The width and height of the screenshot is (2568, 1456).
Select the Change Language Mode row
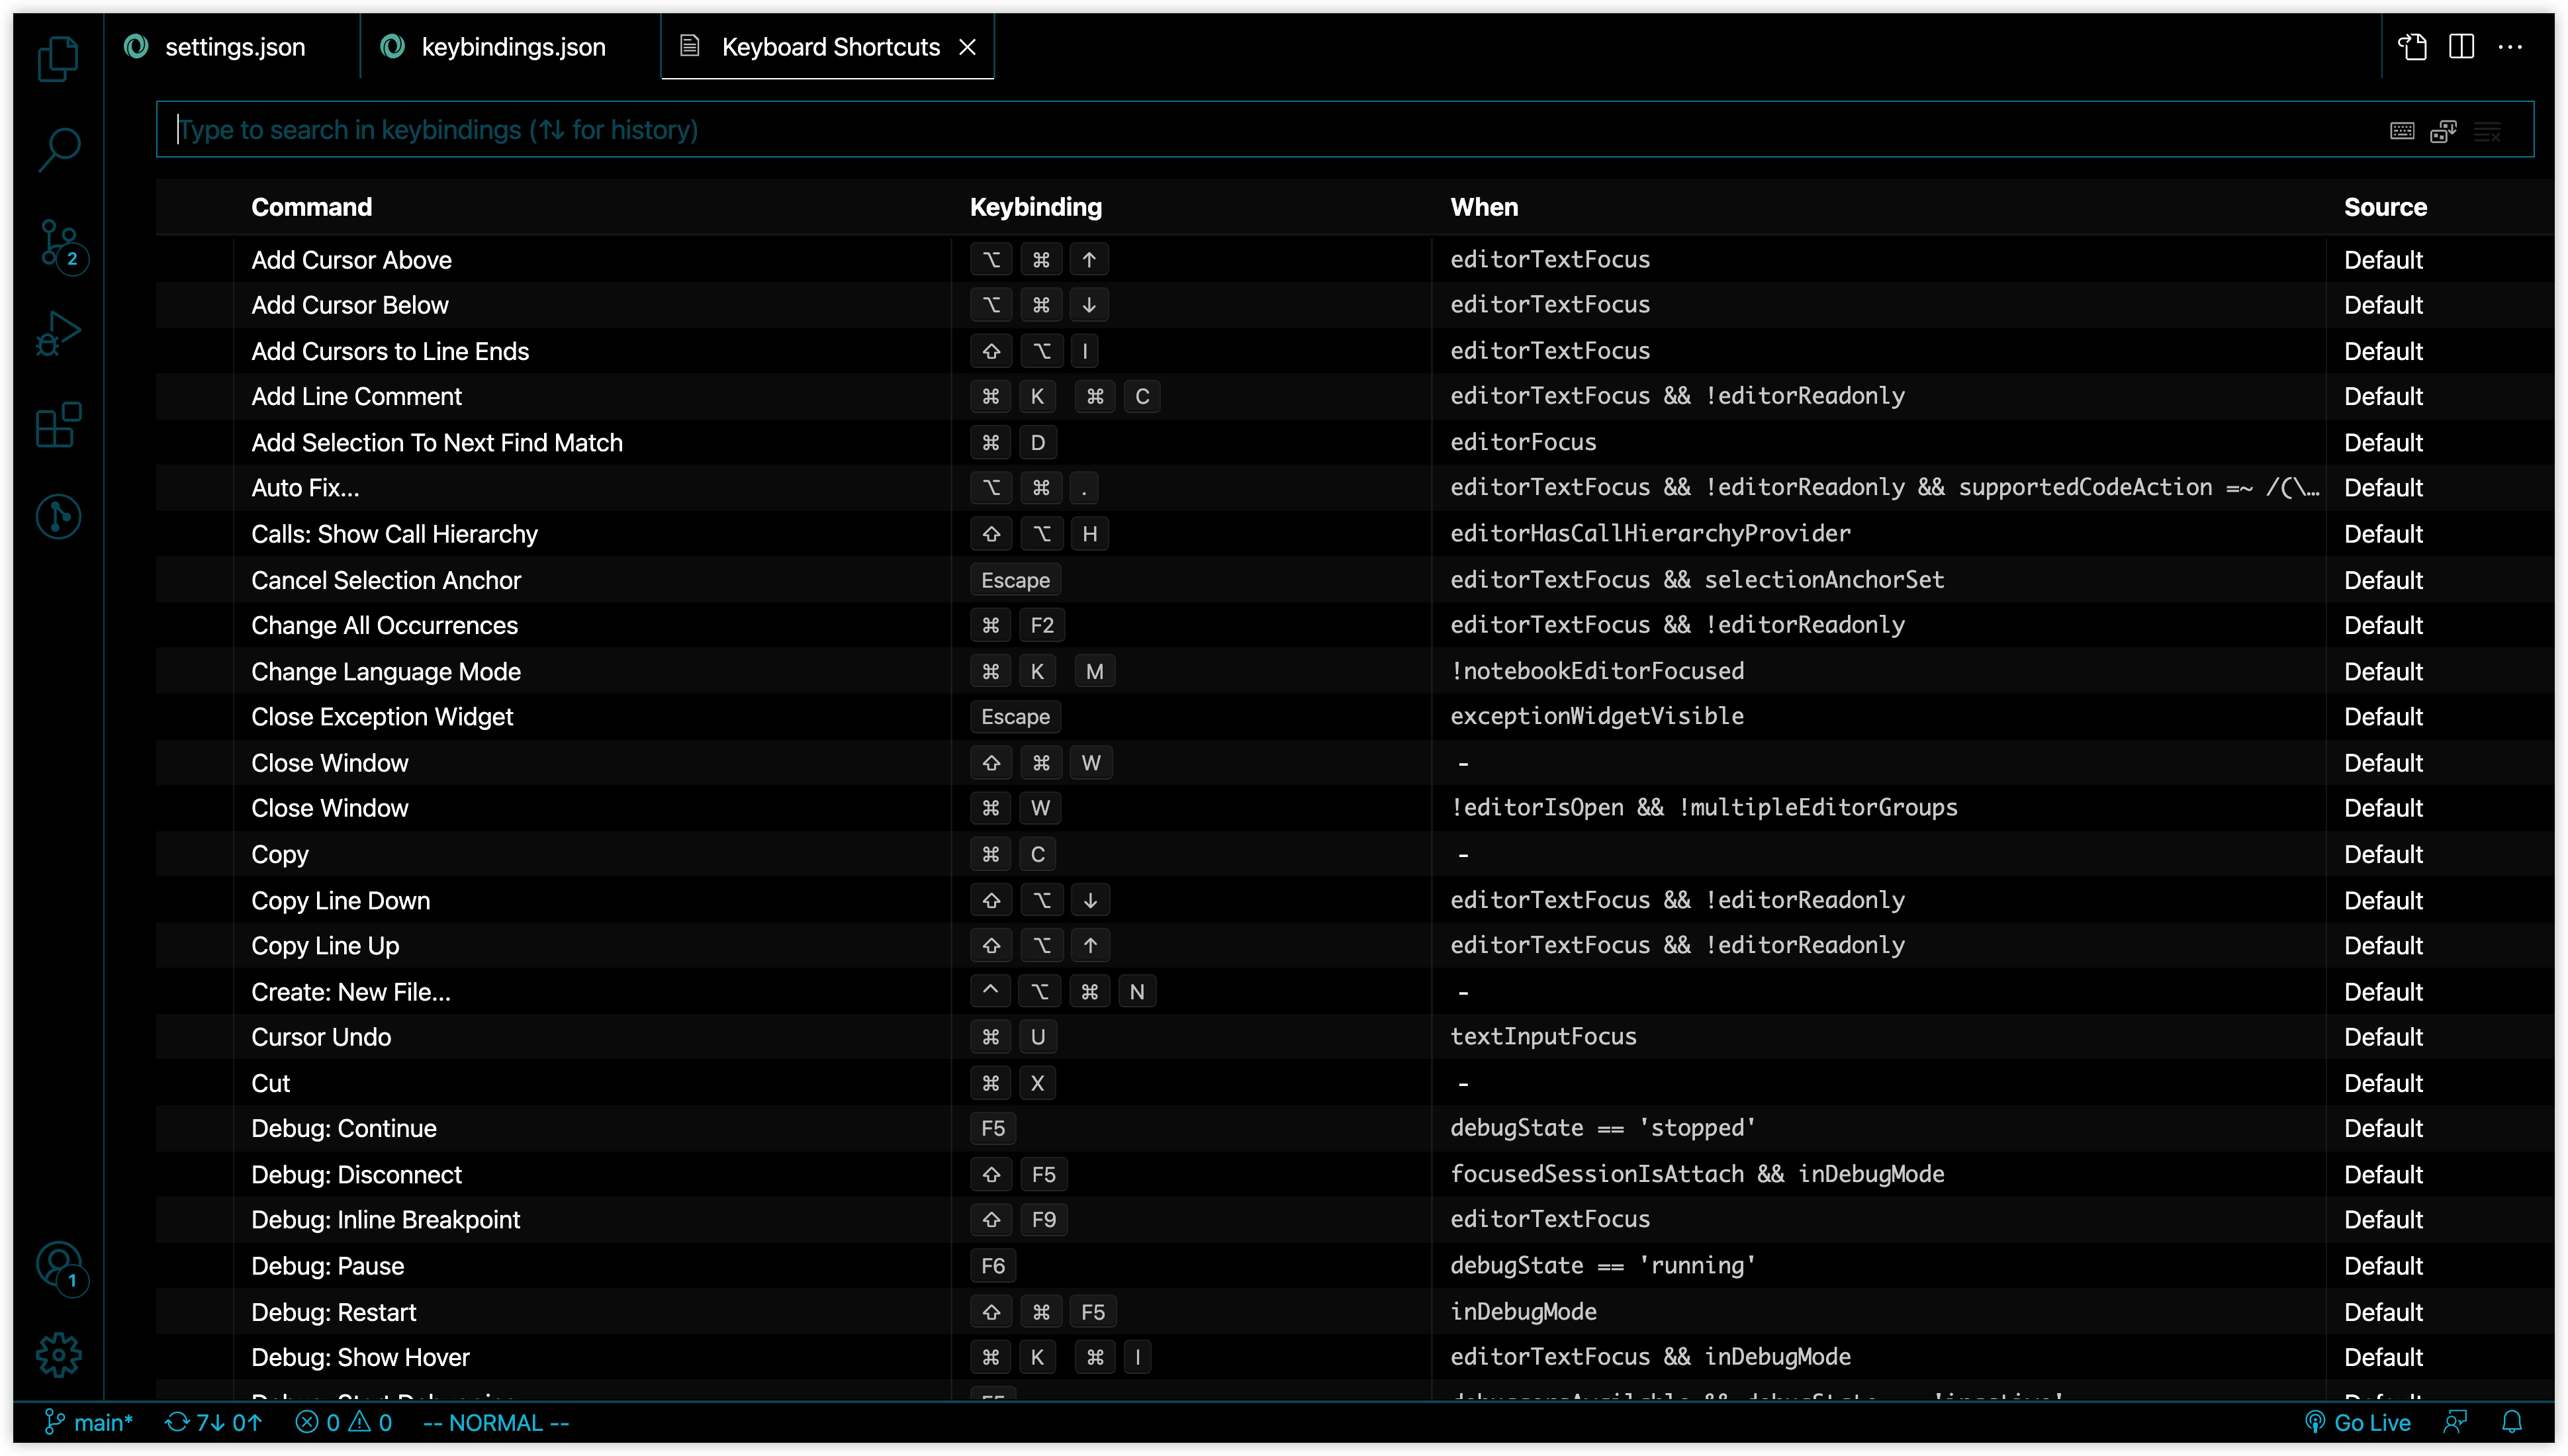(x=386, y=672)
